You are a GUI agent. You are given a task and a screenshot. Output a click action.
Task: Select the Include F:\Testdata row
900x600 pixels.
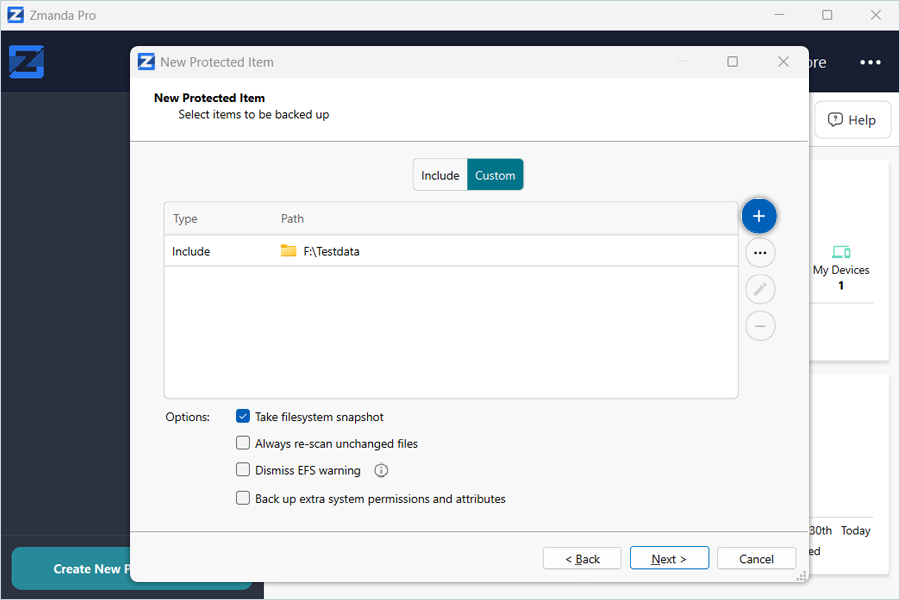point(450,252)
